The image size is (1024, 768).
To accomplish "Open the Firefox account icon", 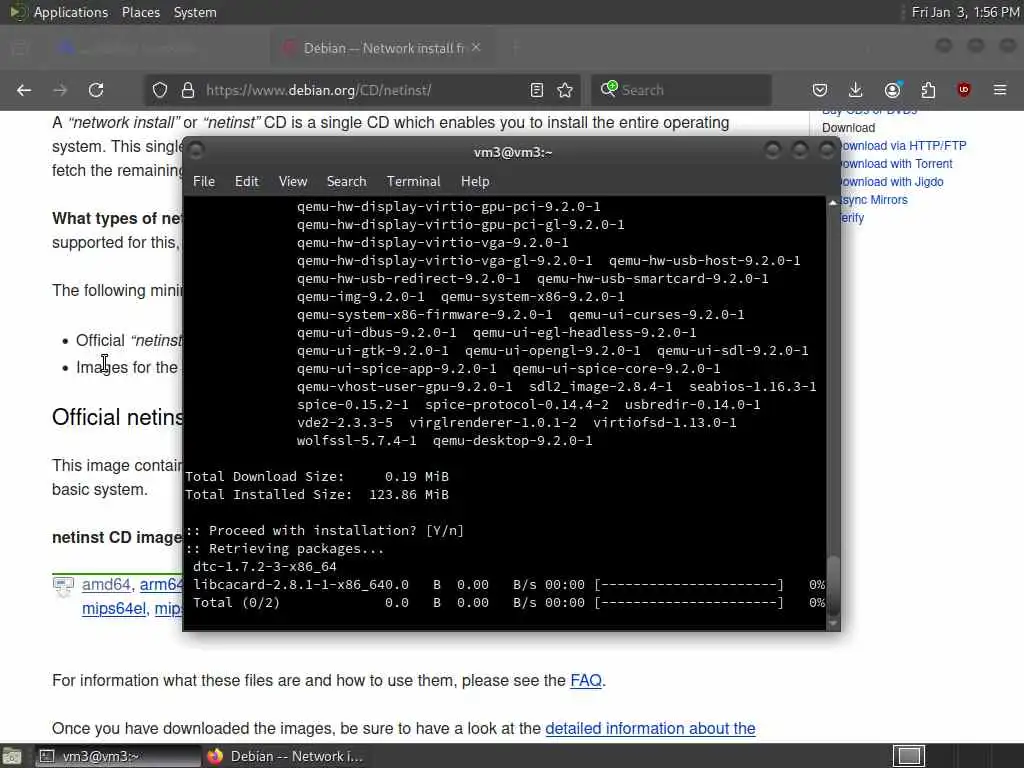I will point(893,90).
